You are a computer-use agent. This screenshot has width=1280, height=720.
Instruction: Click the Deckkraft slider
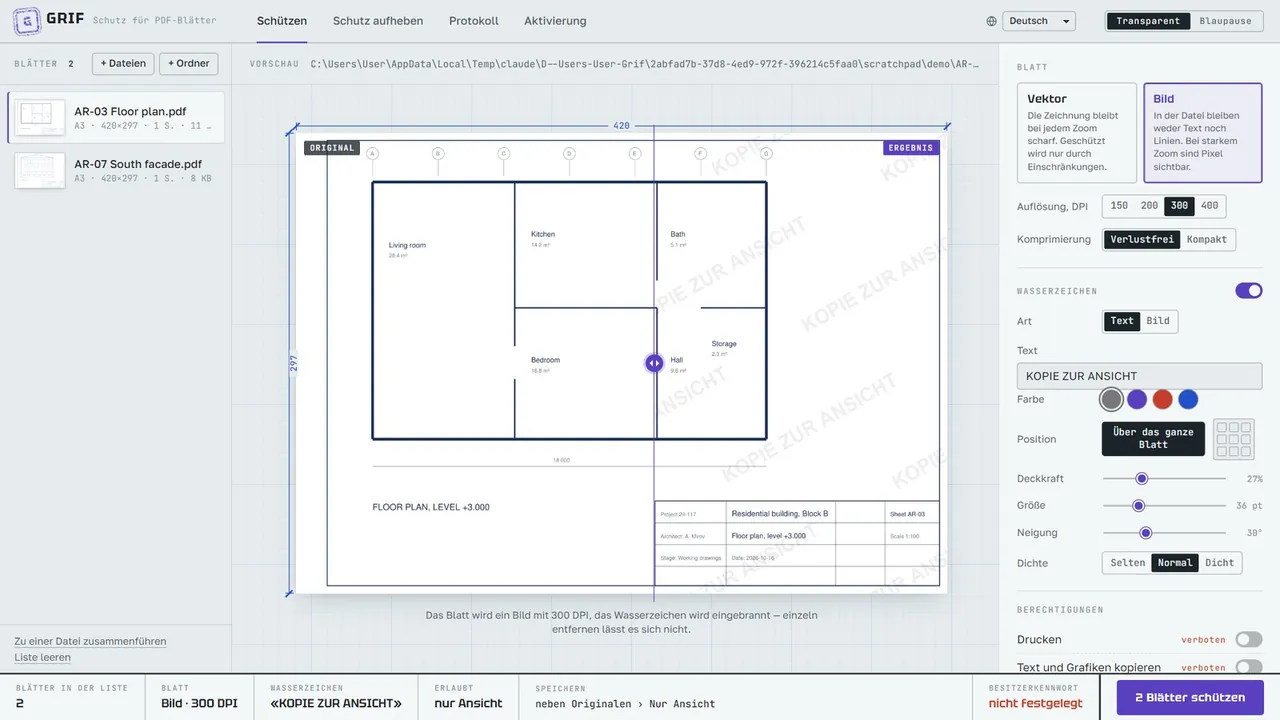pyautogui.click(x=1164, y=479)
